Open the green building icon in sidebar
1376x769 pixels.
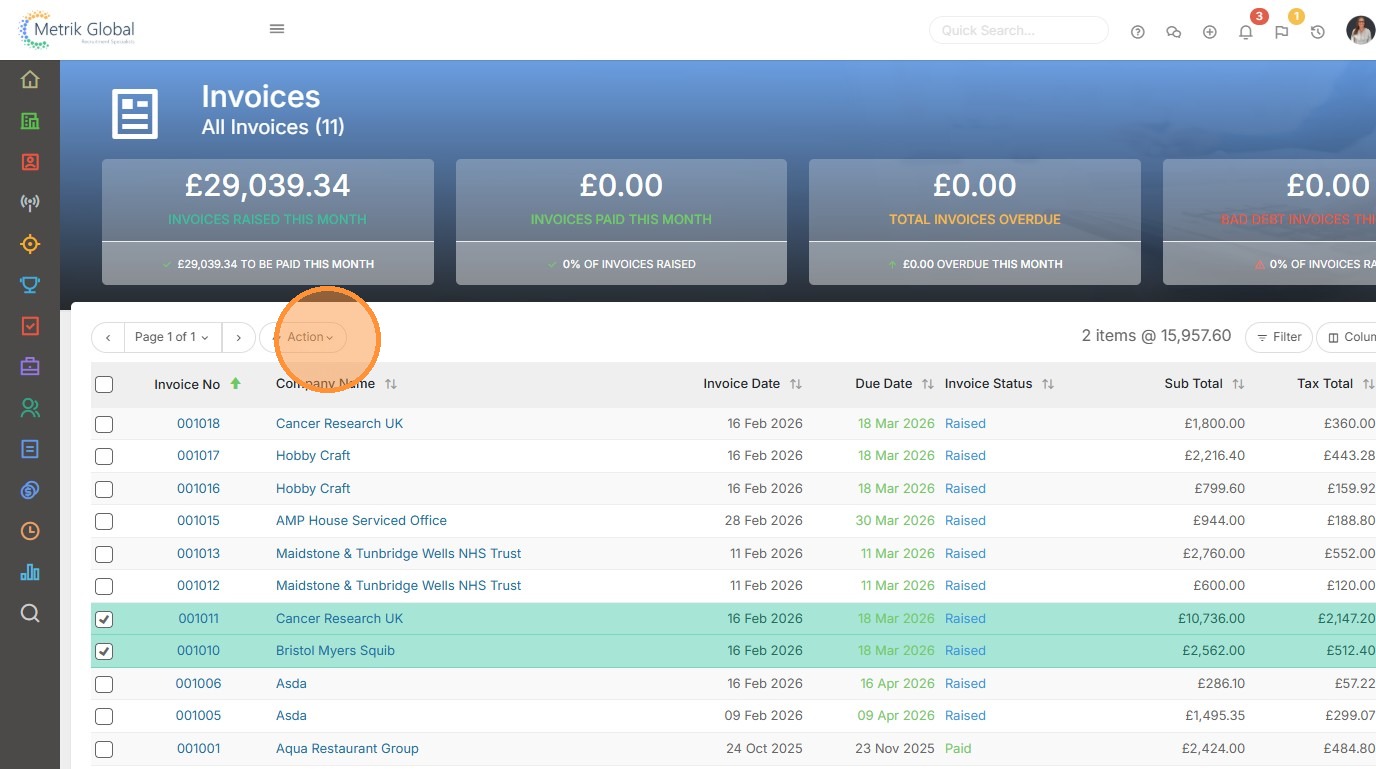coord(30,121)
